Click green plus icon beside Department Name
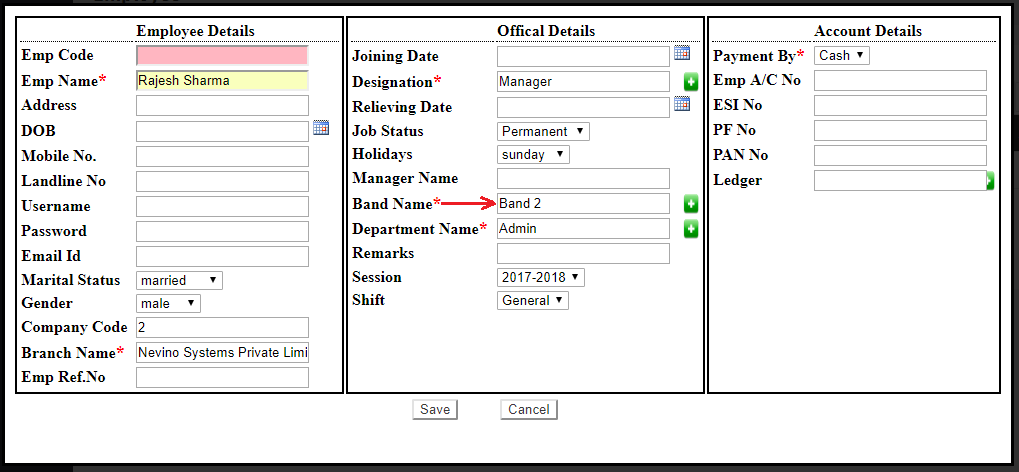This screenshot has width=1019, height=472. [691, 229]
